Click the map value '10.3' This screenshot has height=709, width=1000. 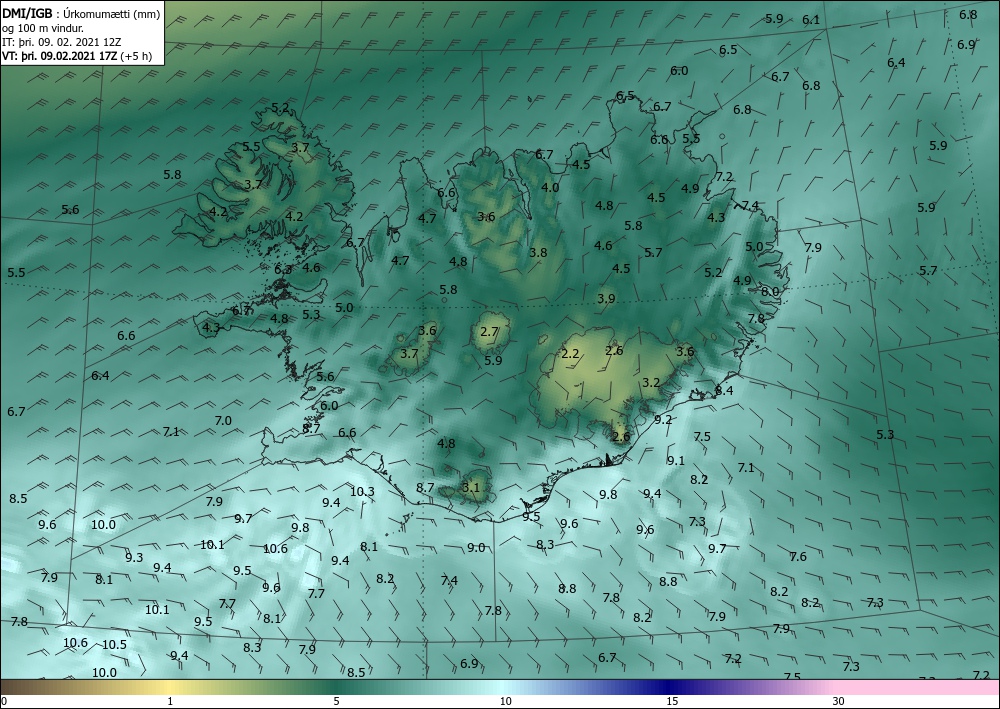362,492
